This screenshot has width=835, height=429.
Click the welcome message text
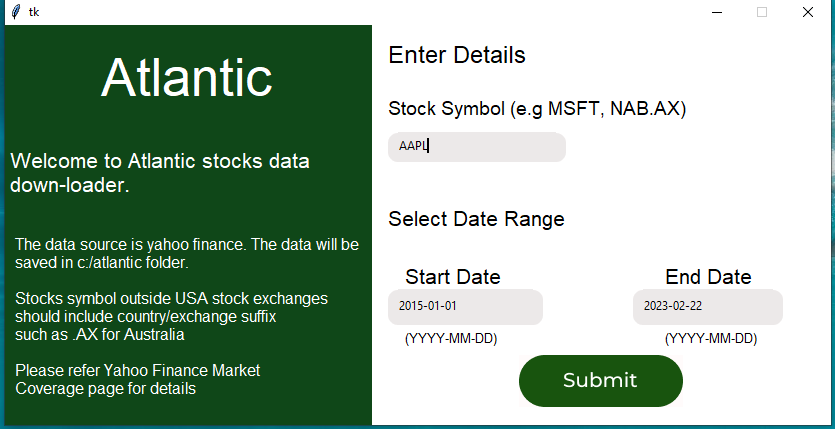click(x=160, y=173)
